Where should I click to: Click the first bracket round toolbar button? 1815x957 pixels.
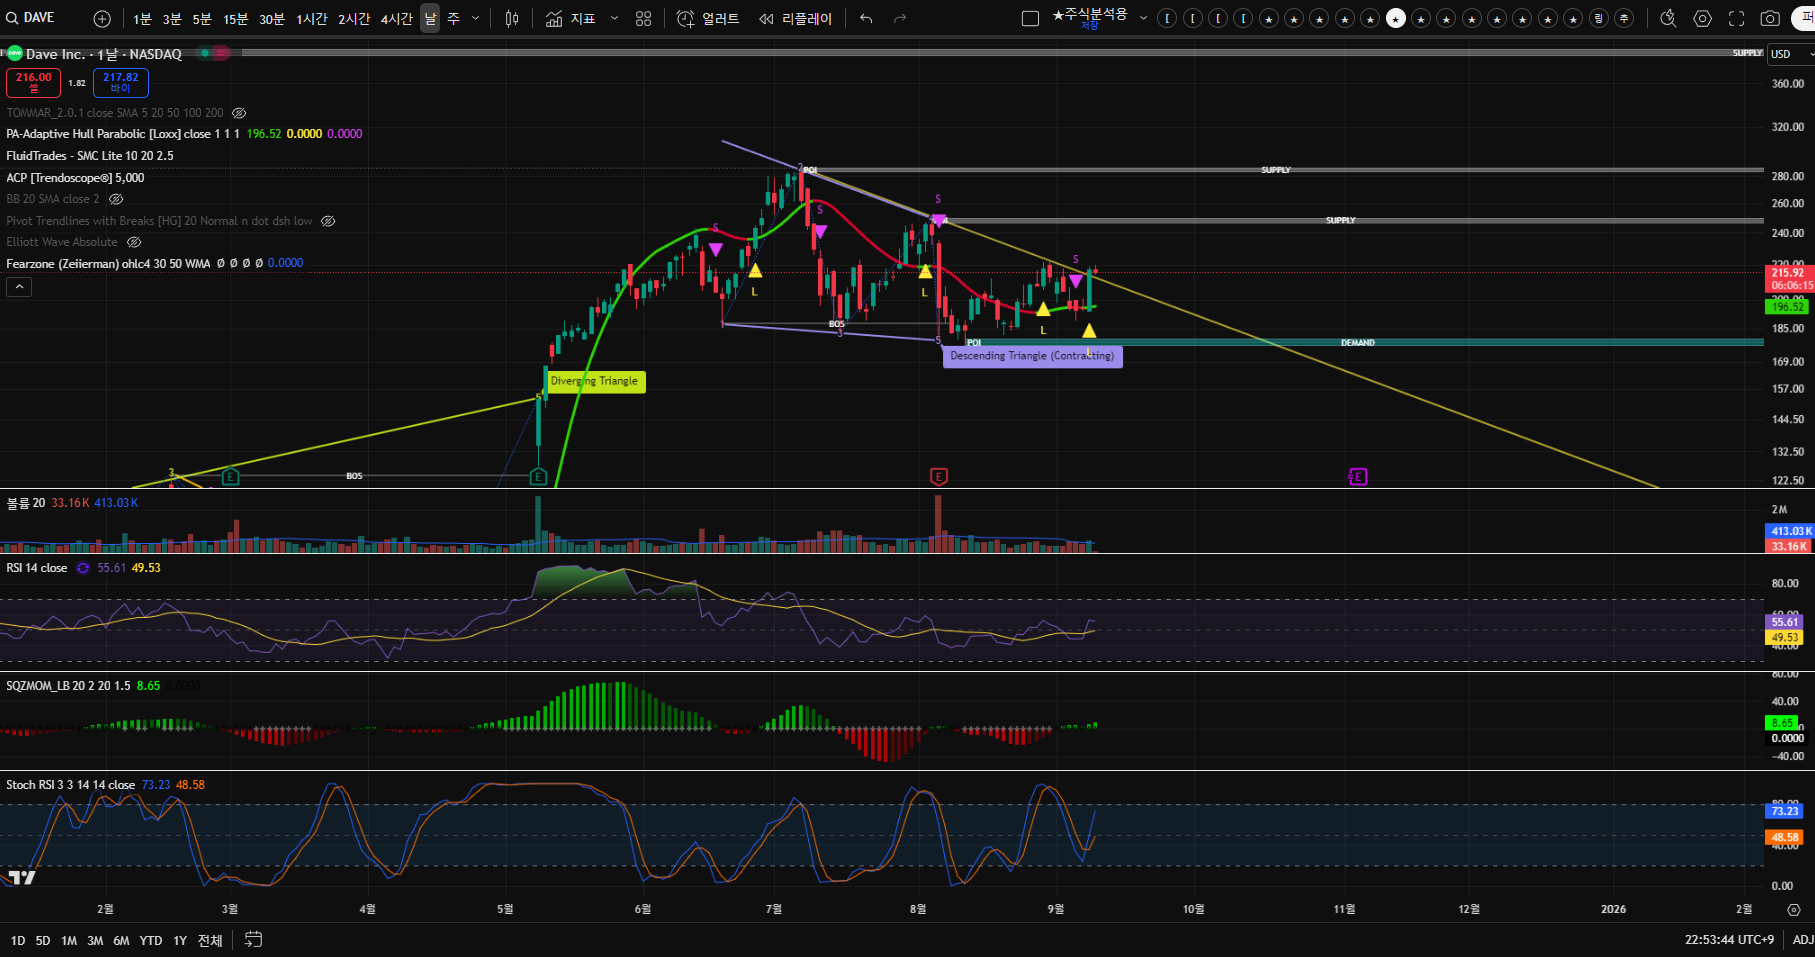click(x=1167, y=18)
